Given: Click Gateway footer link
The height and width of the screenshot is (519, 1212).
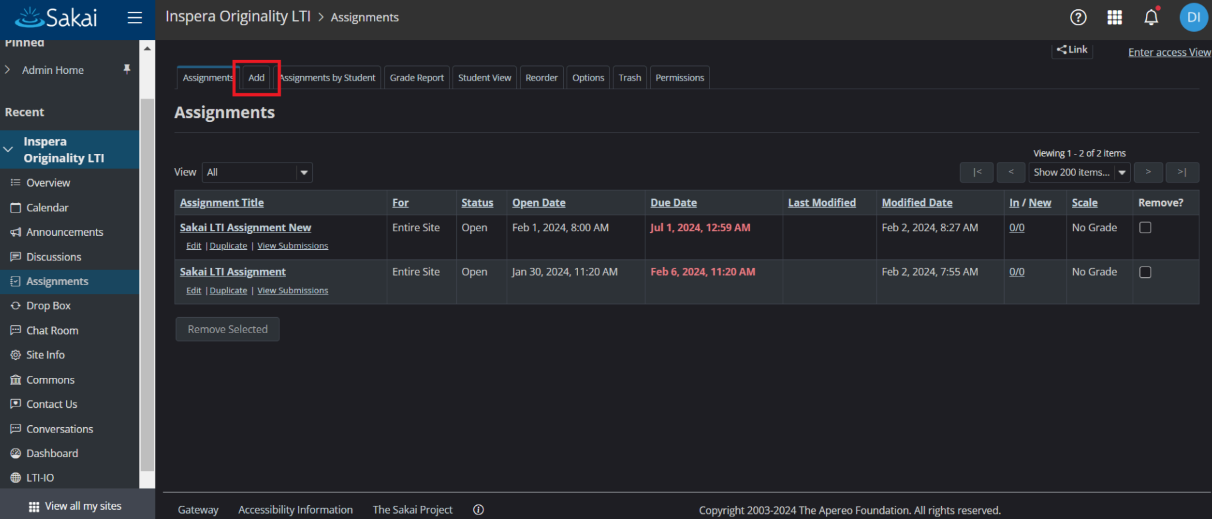Looking at the screenshot, I should click(x=198, y=510).
